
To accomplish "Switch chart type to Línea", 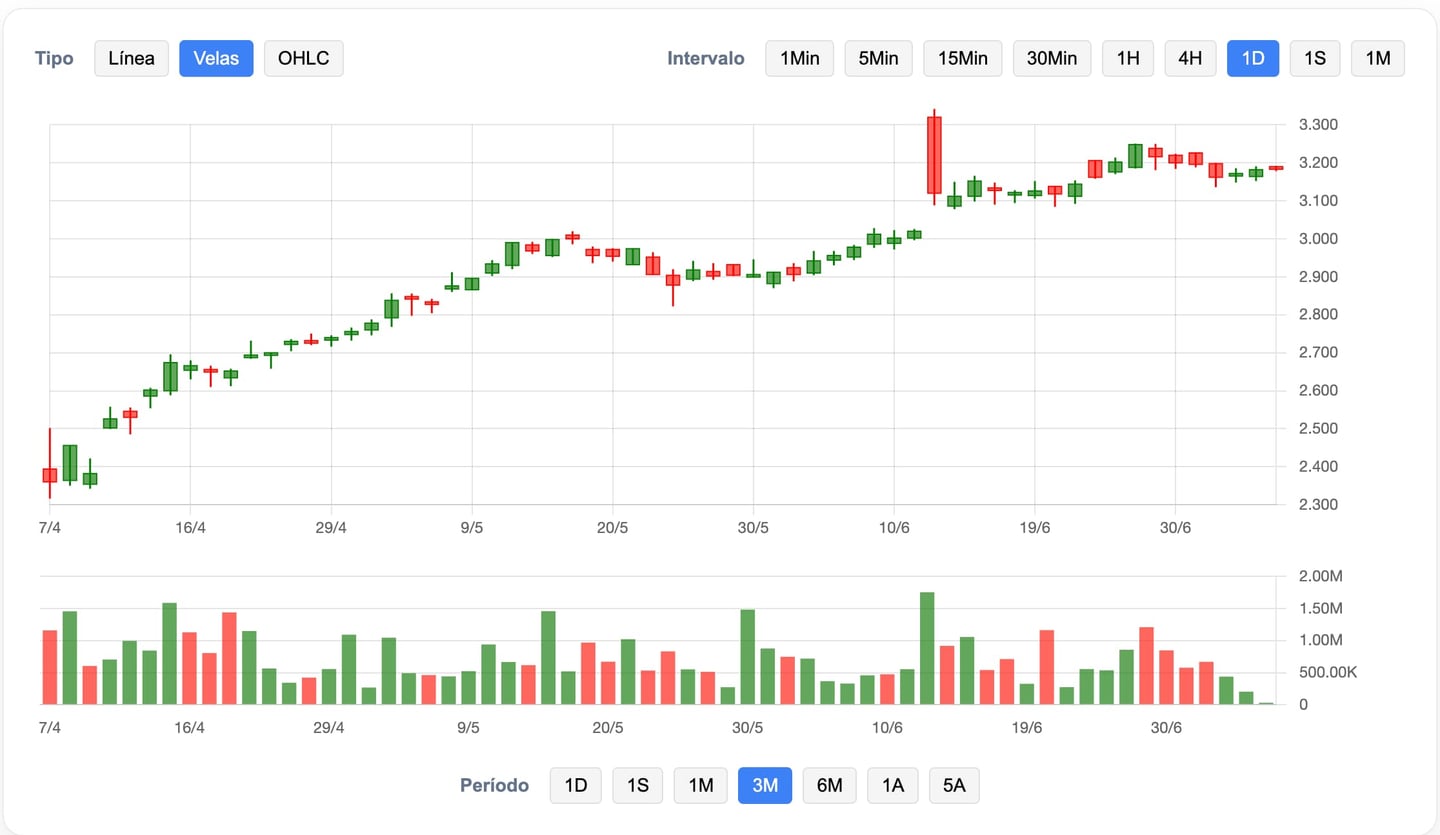I will (131, 58).
